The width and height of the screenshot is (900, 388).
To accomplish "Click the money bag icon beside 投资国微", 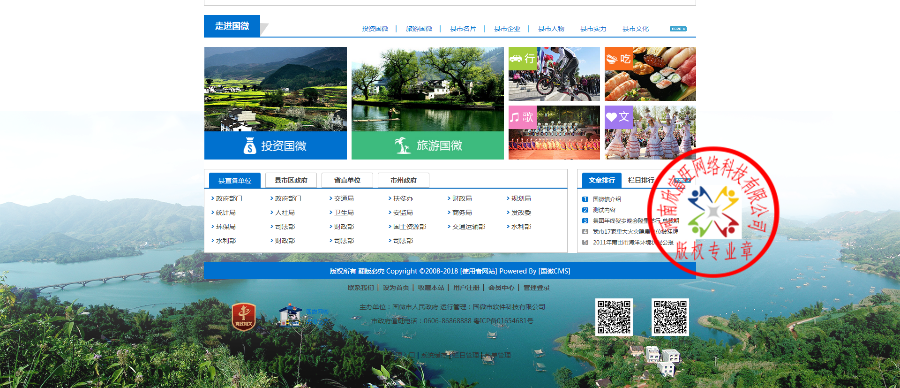I will 250,146.
